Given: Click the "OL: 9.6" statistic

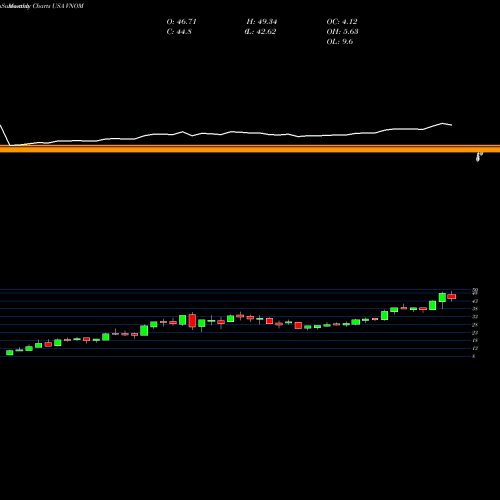Looking at the screenshot, I should tap(340, 42).
